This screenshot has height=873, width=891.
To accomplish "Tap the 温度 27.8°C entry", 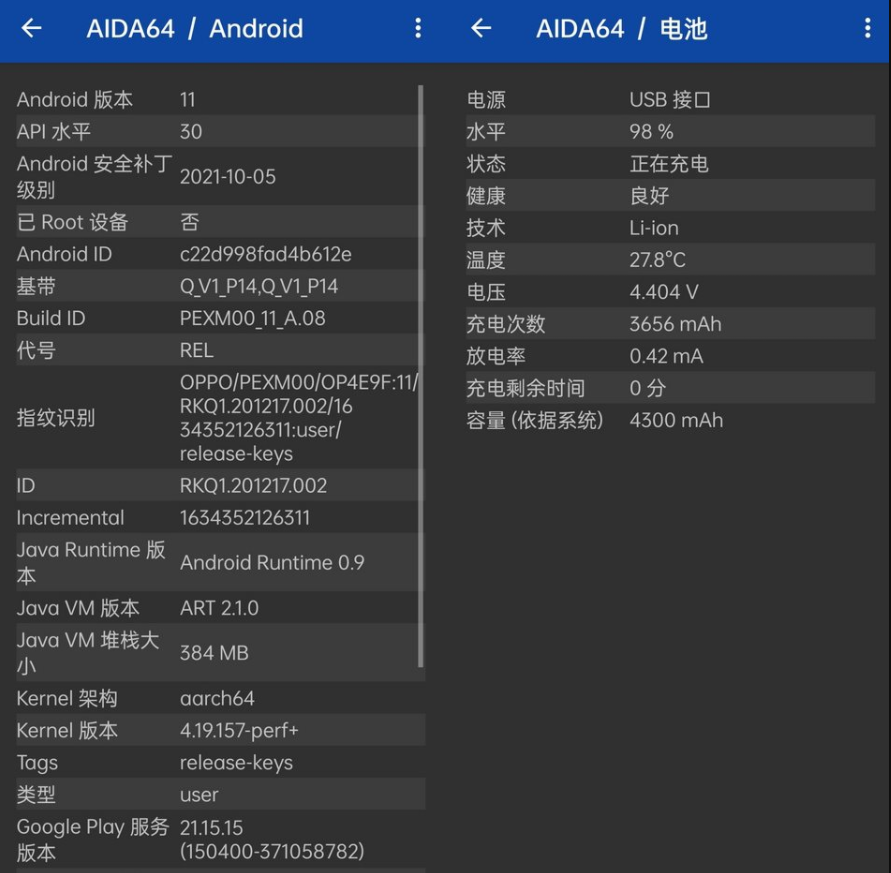I will tap(650, 259).
